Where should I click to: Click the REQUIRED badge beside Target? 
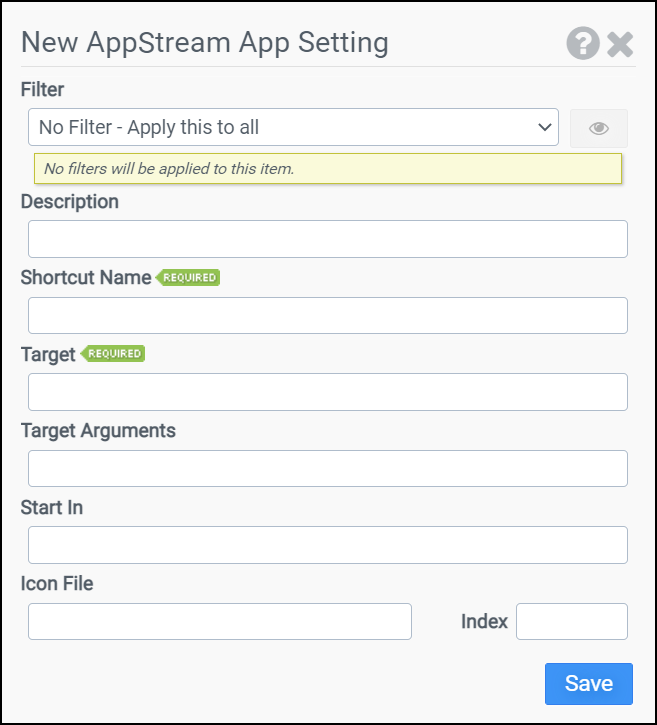tap(113, 354)
